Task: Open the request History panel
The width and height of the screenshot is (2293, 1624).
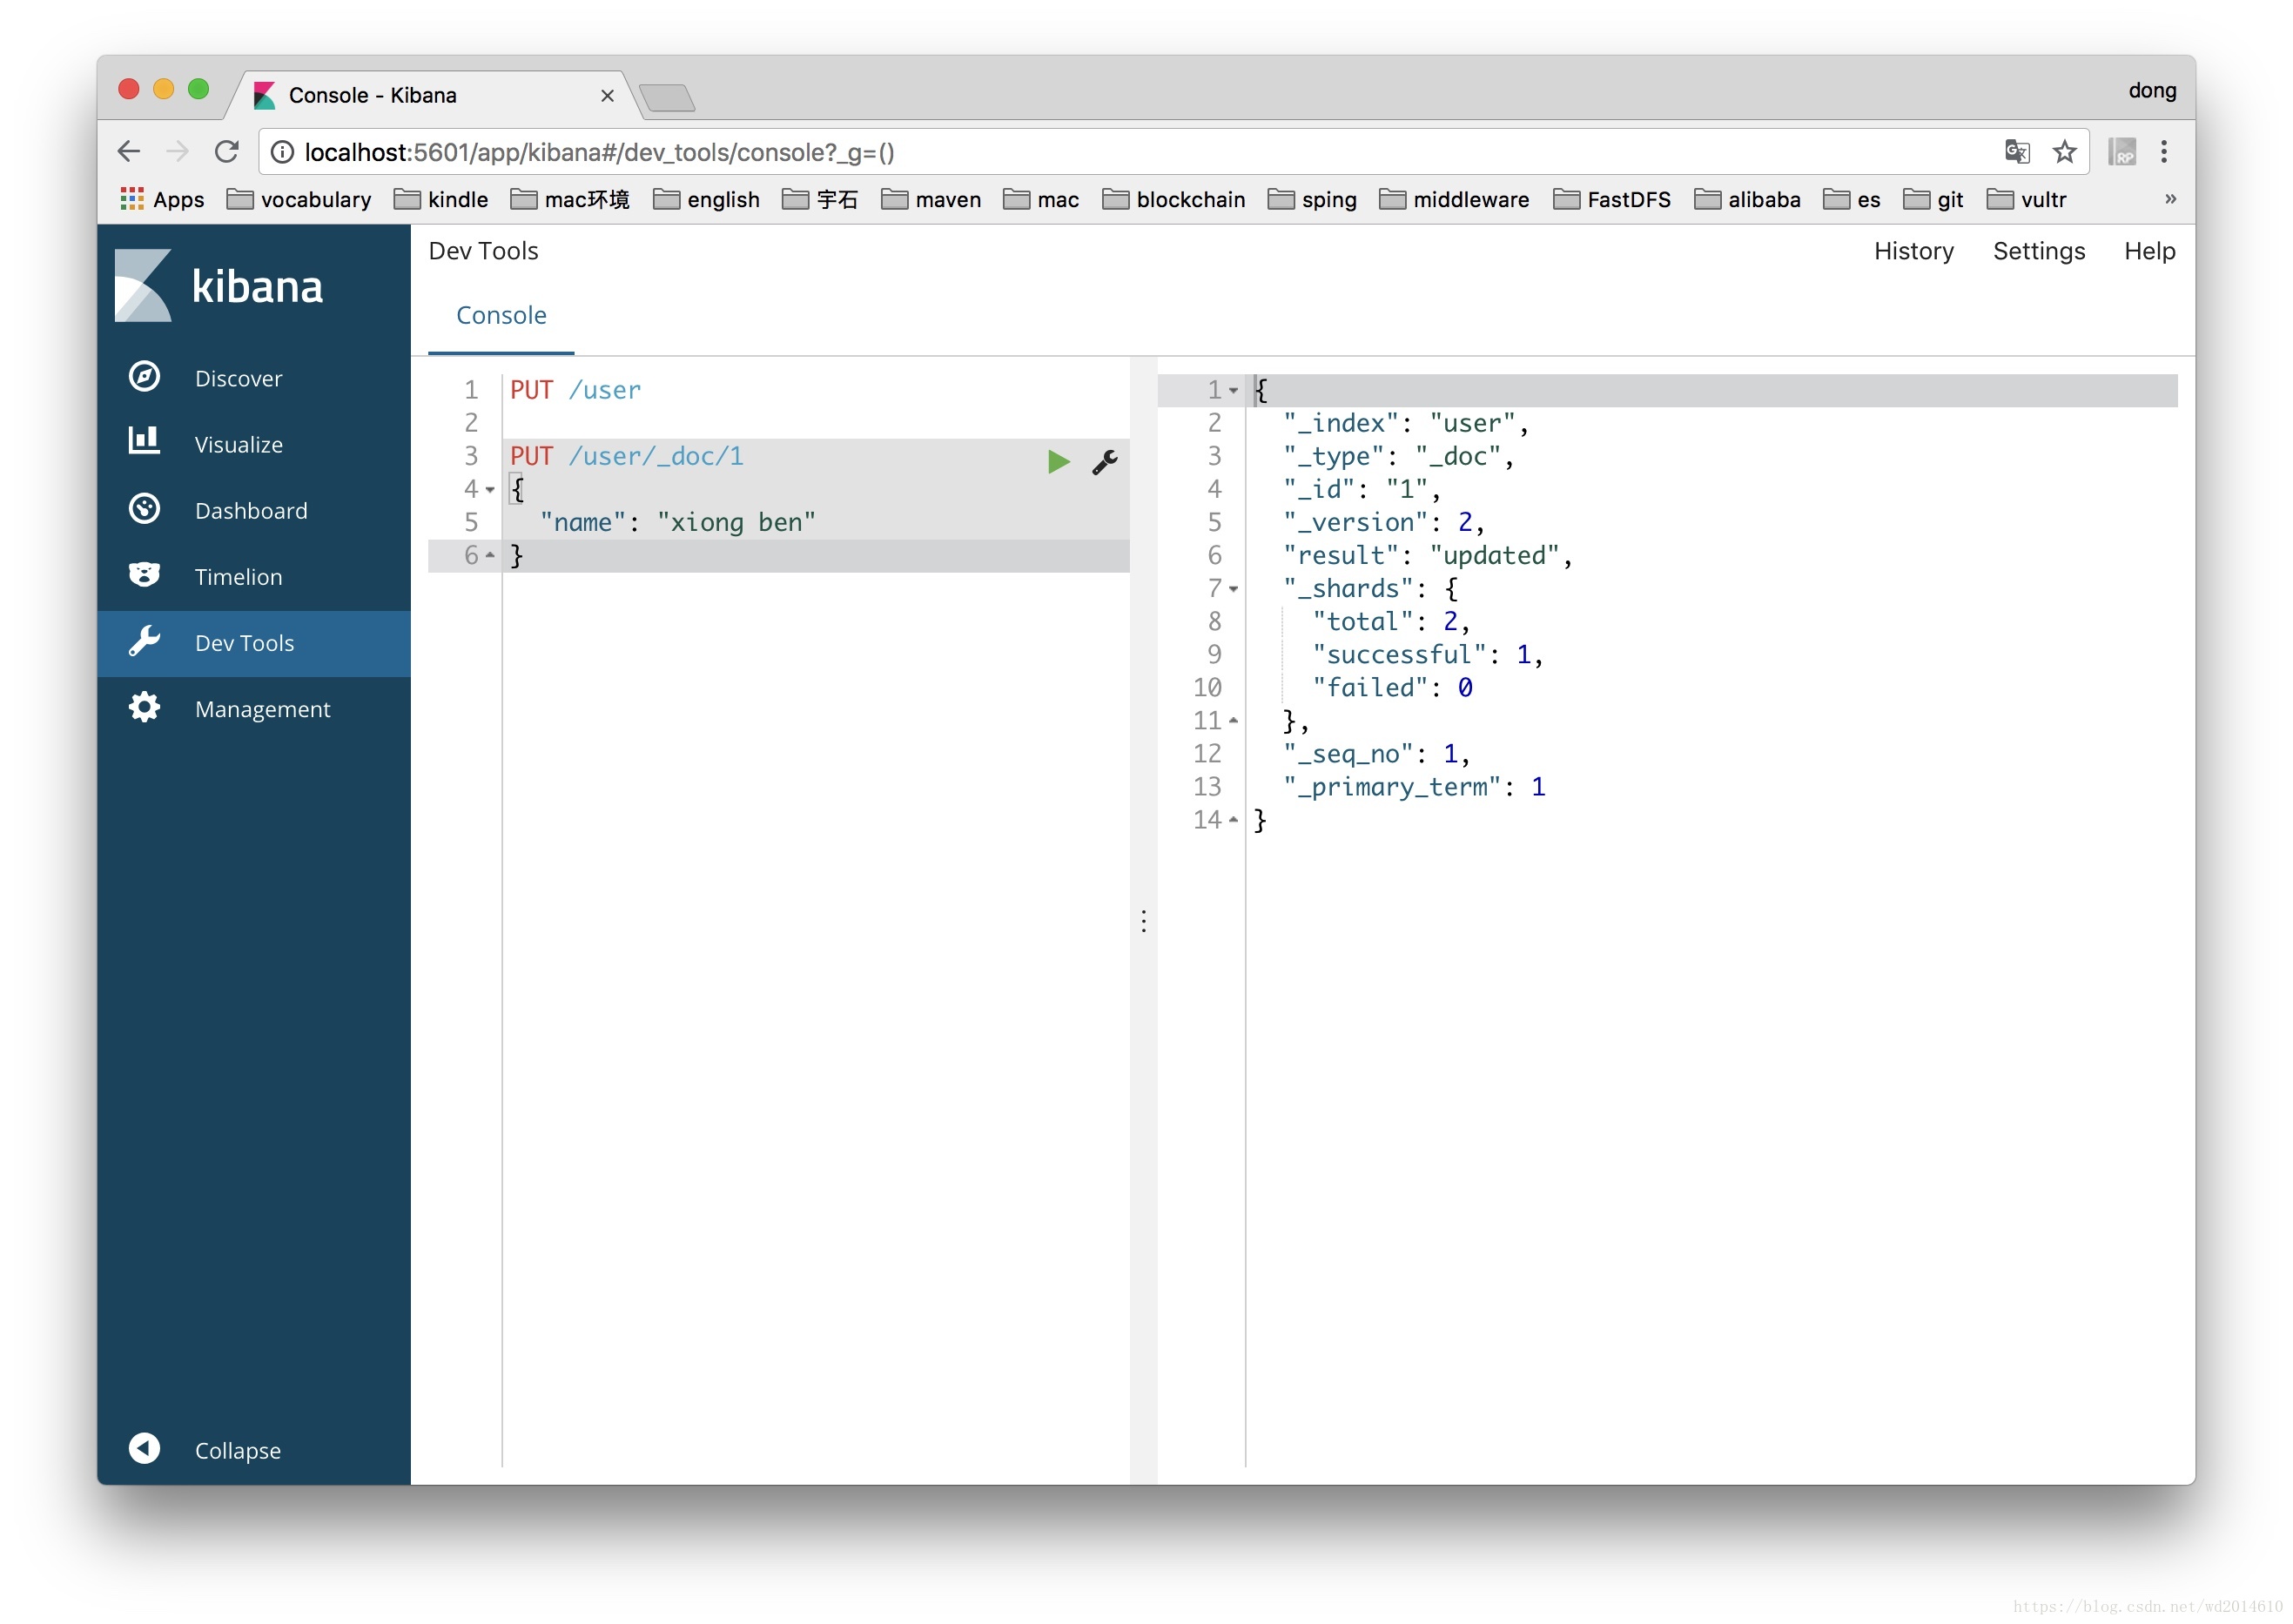Action: 1913,250
